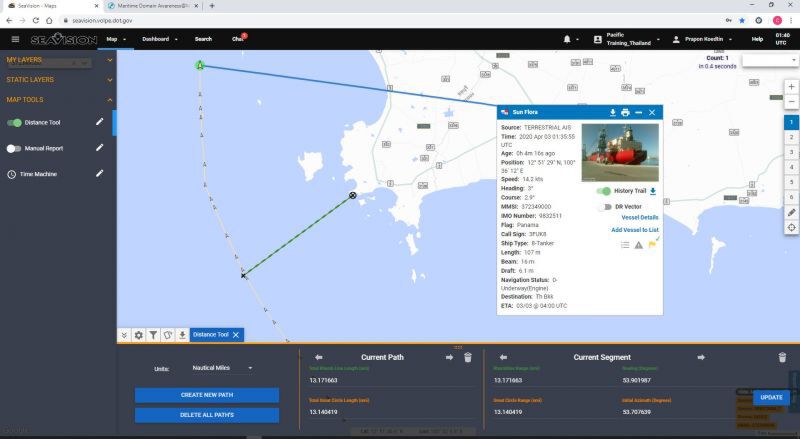Viewport: 800px width, 439px height.
Task: Delete the Current Path with trash icon
Action: tap(468, 357)
